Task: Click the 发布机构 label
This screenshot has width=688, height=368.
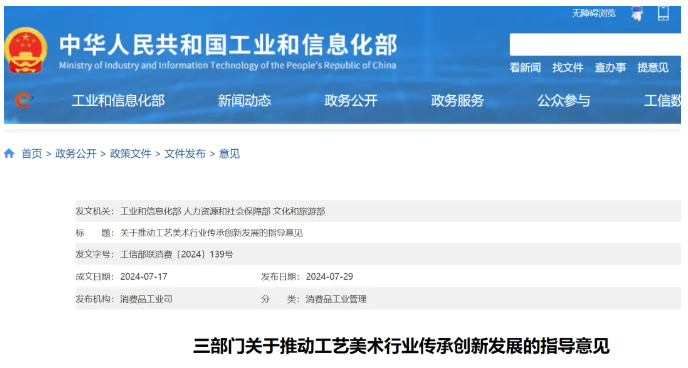Action: [94, 299]
